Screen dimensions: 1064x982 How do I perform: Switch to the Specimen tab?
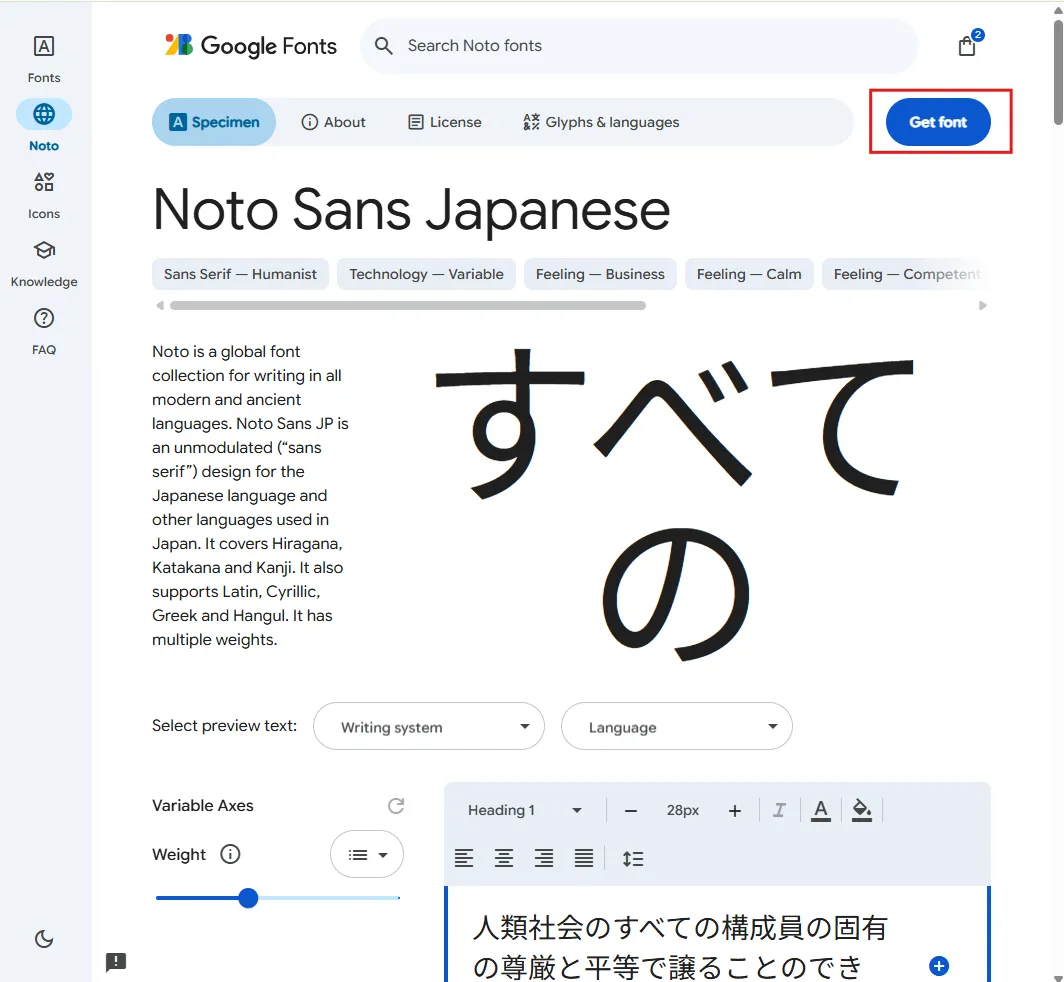point(214,122)
